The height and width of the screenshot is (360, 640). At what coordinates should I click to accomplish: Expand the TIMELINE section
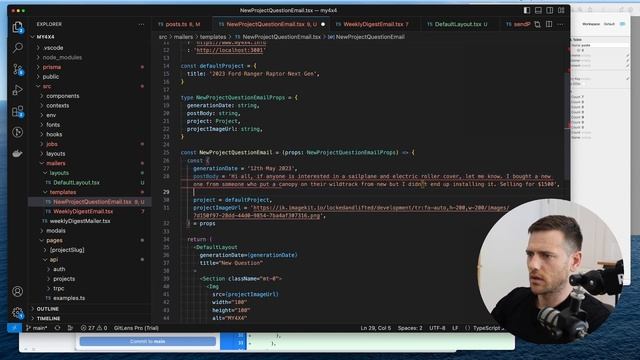(x=48, y=318)
